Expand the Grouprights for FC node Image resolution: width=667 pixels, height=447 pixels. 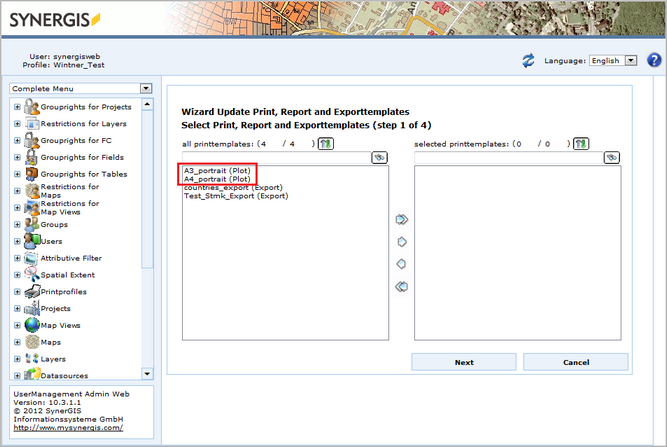(x=17, y=140)
